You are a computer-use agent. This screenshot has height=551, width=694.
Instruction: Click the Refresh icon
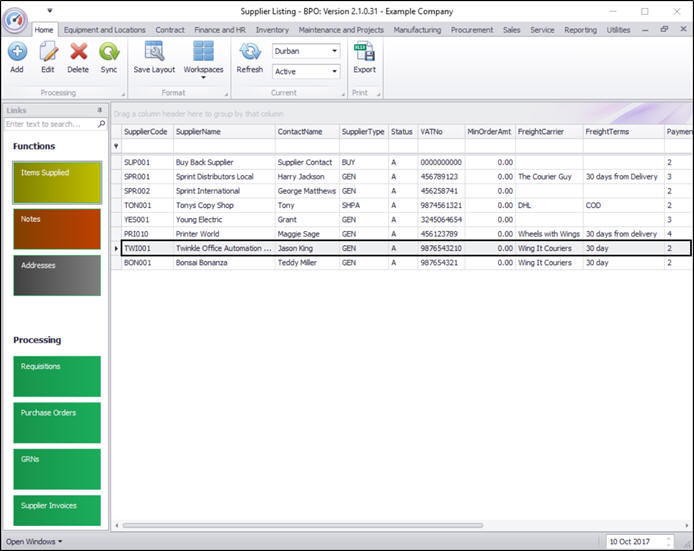pos(249,52)
